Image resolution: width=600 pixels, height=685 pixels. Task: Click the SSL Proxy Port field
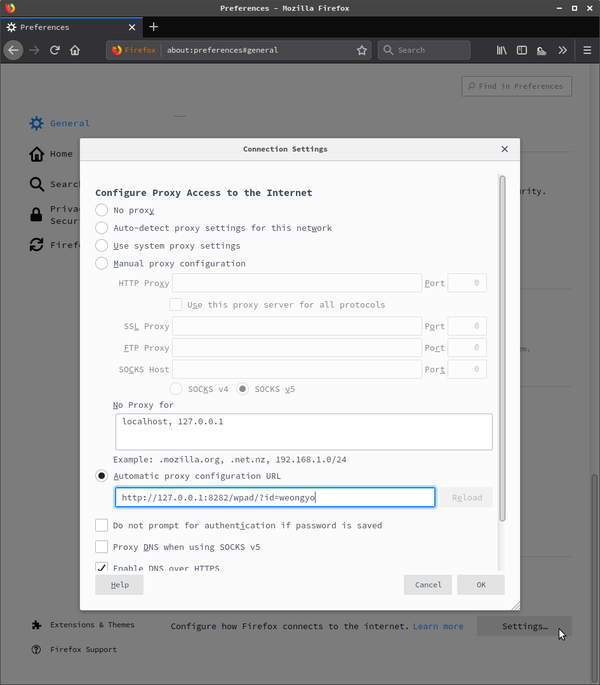click(467, 326)
